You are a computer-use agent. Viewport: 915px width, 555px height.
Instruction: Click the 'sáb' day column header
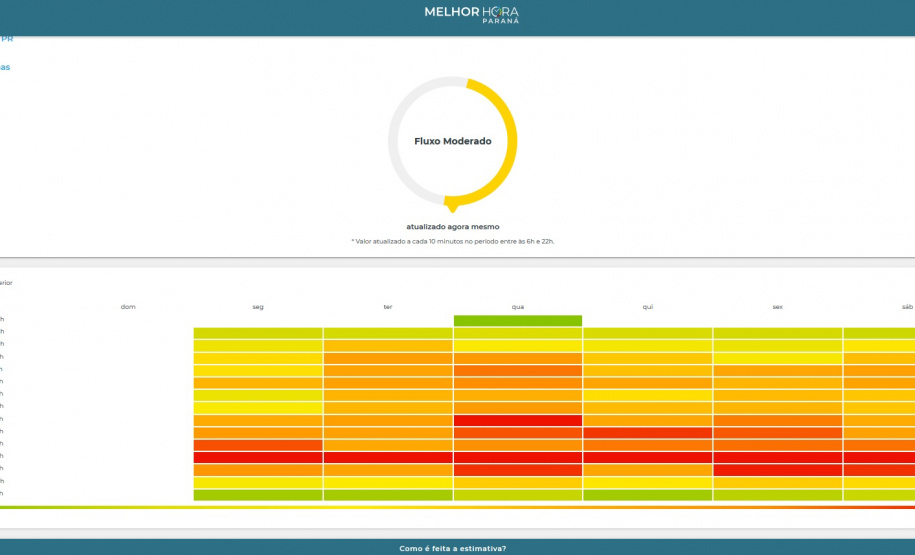coord(906,307)
